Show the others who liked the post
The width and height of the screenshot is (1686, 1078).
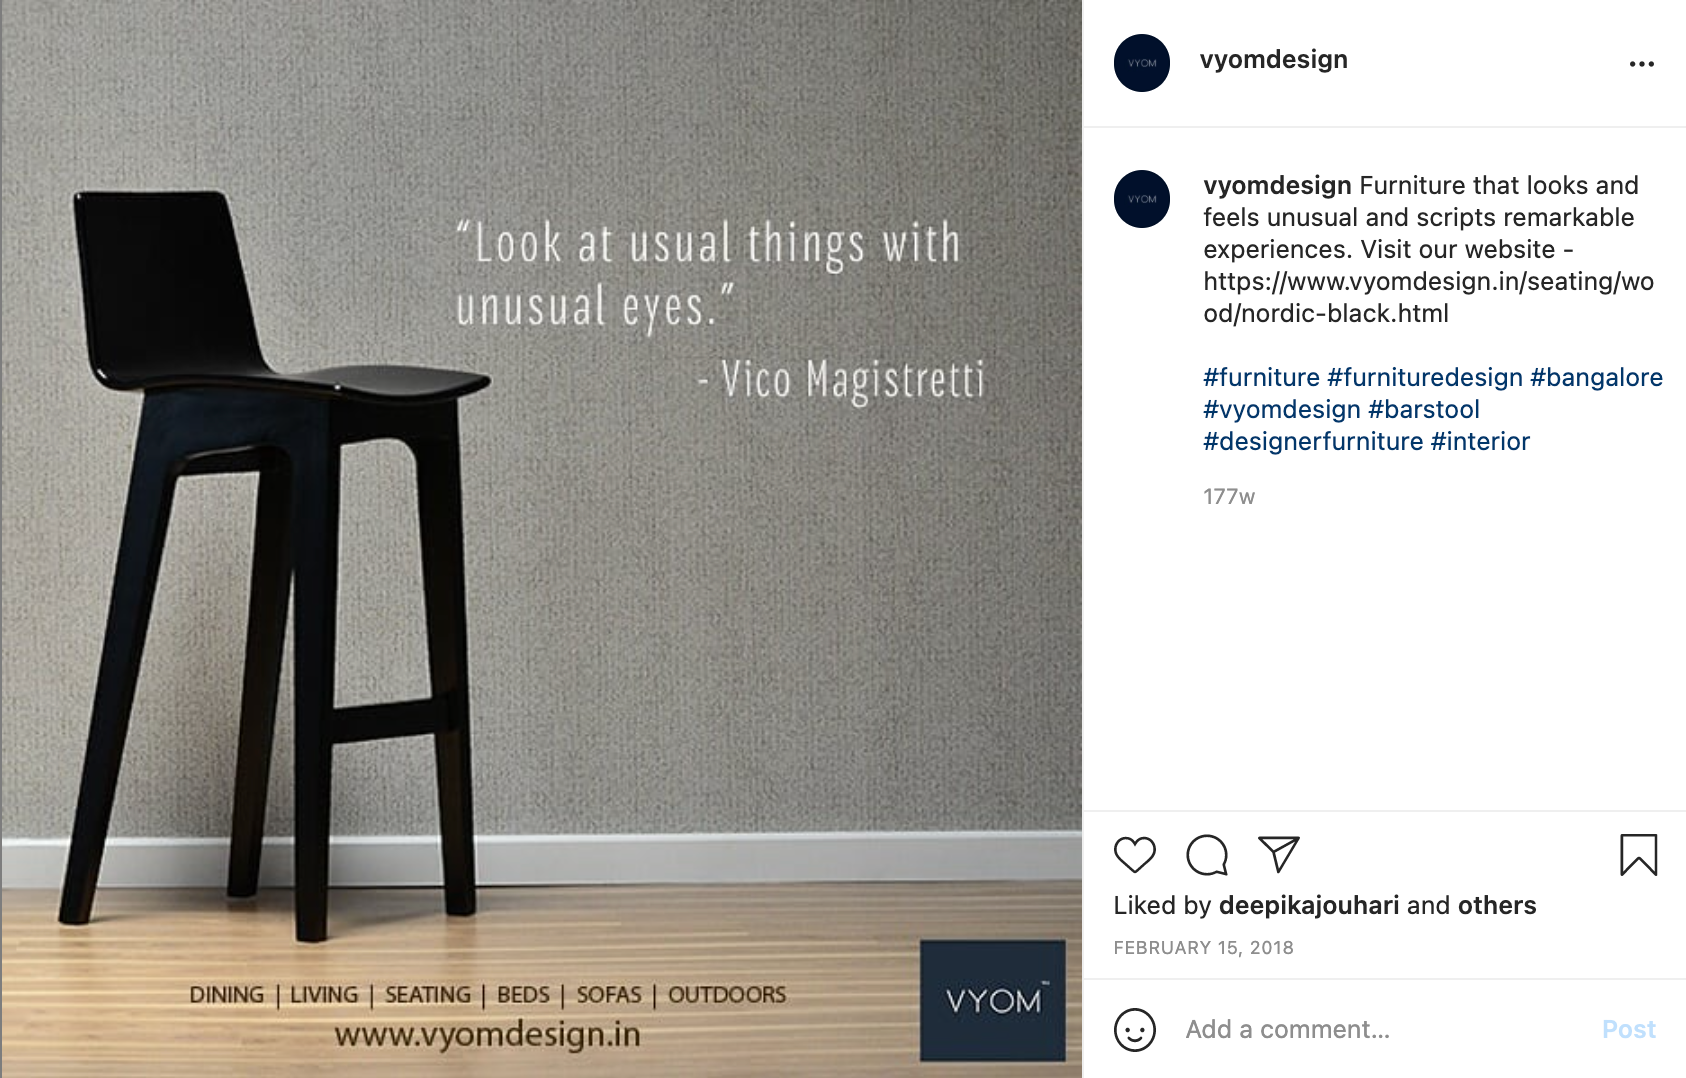click(x=1496, y=906)
